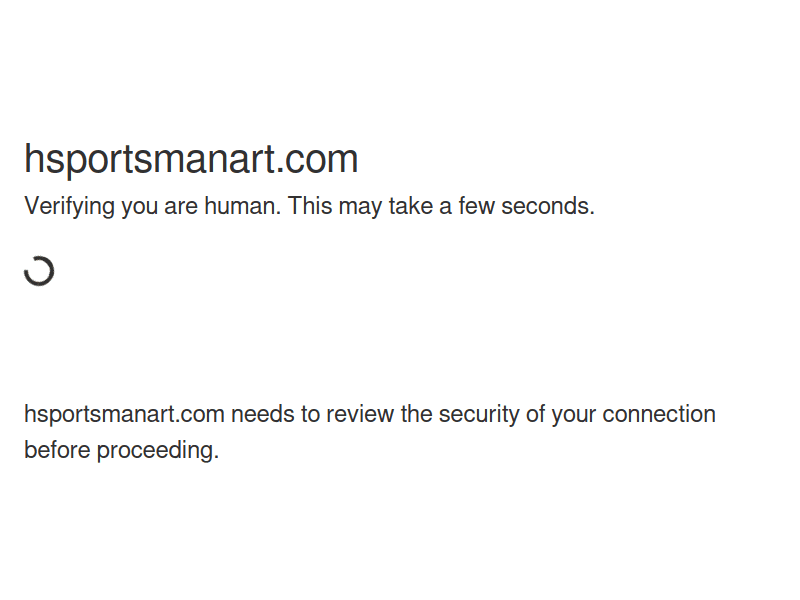The width and height of the screenshot is (800, 600).
Task: Click the word "few" in the verification line
Action: [477, 207]
